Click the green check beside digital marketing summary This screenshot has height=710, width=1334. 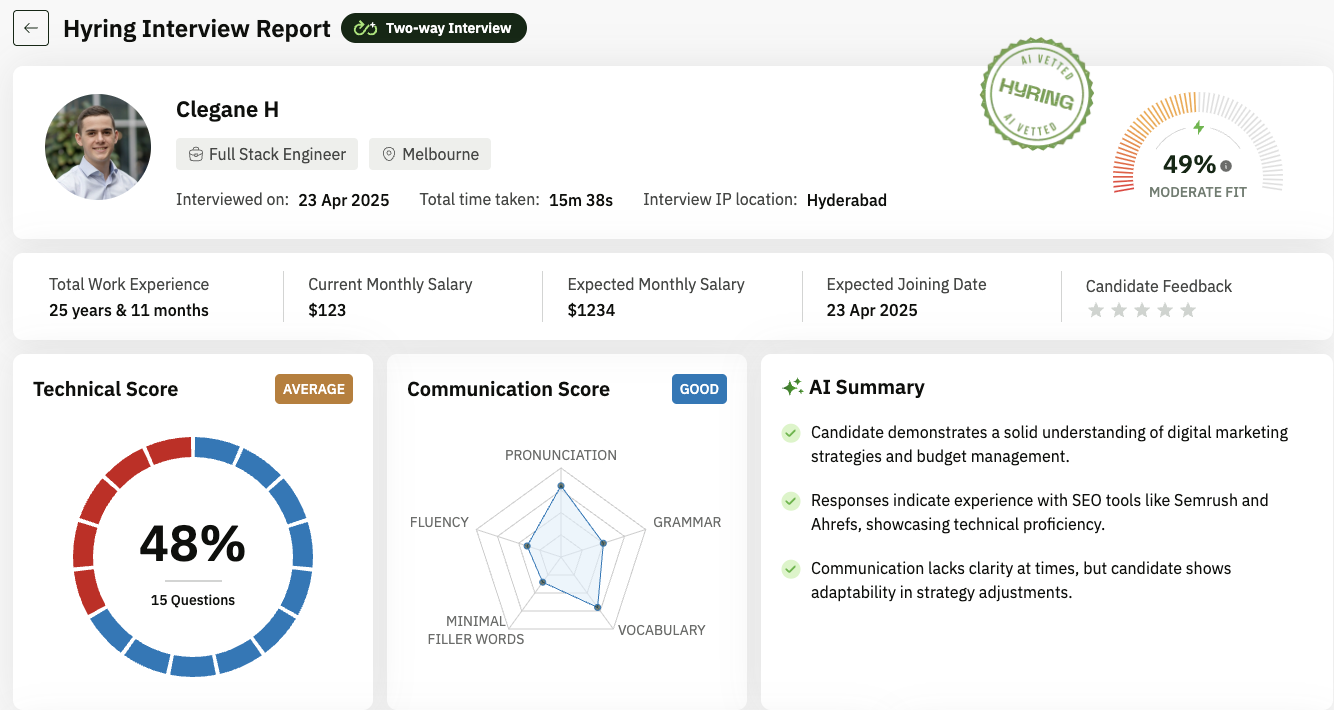coord(791,433)
